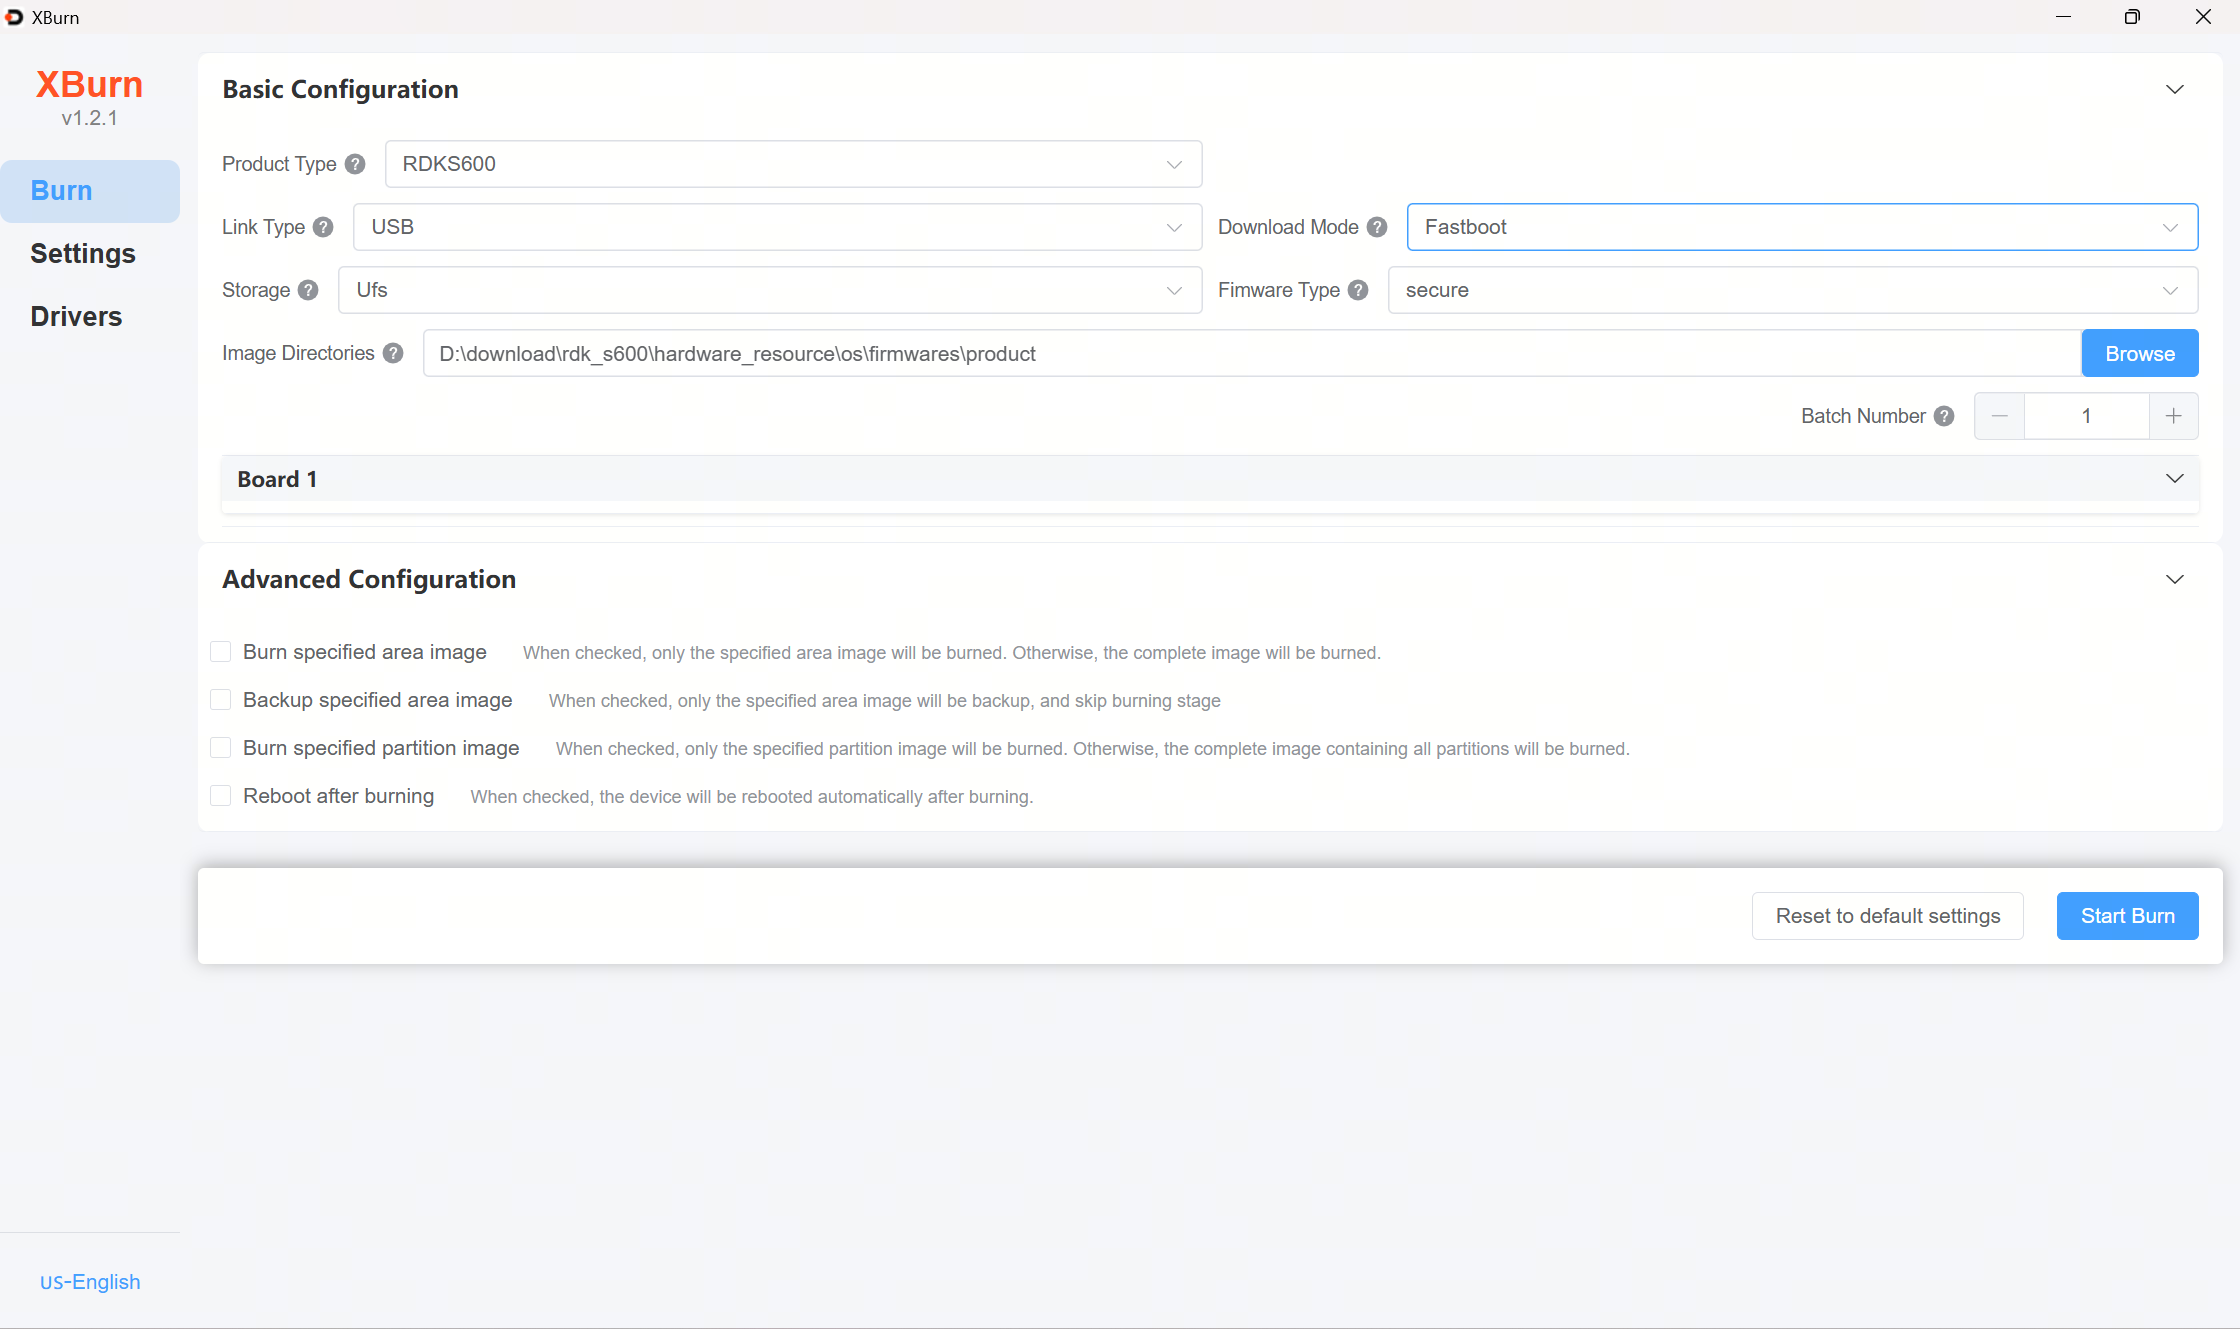Collapse the Advanced Configuration section
The image size is (2240, 1329).
pyautogui.click(x=2175, y=580)
